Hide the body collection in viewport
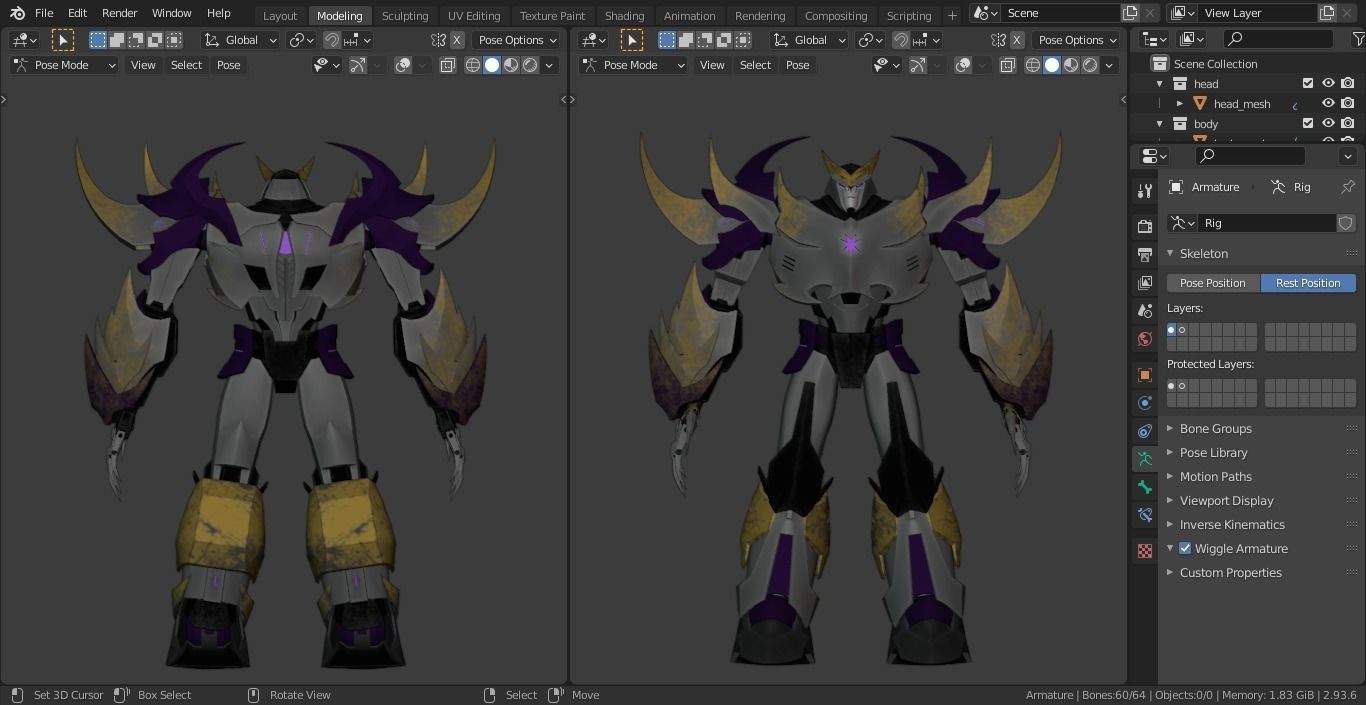 tap(1328, 124)
